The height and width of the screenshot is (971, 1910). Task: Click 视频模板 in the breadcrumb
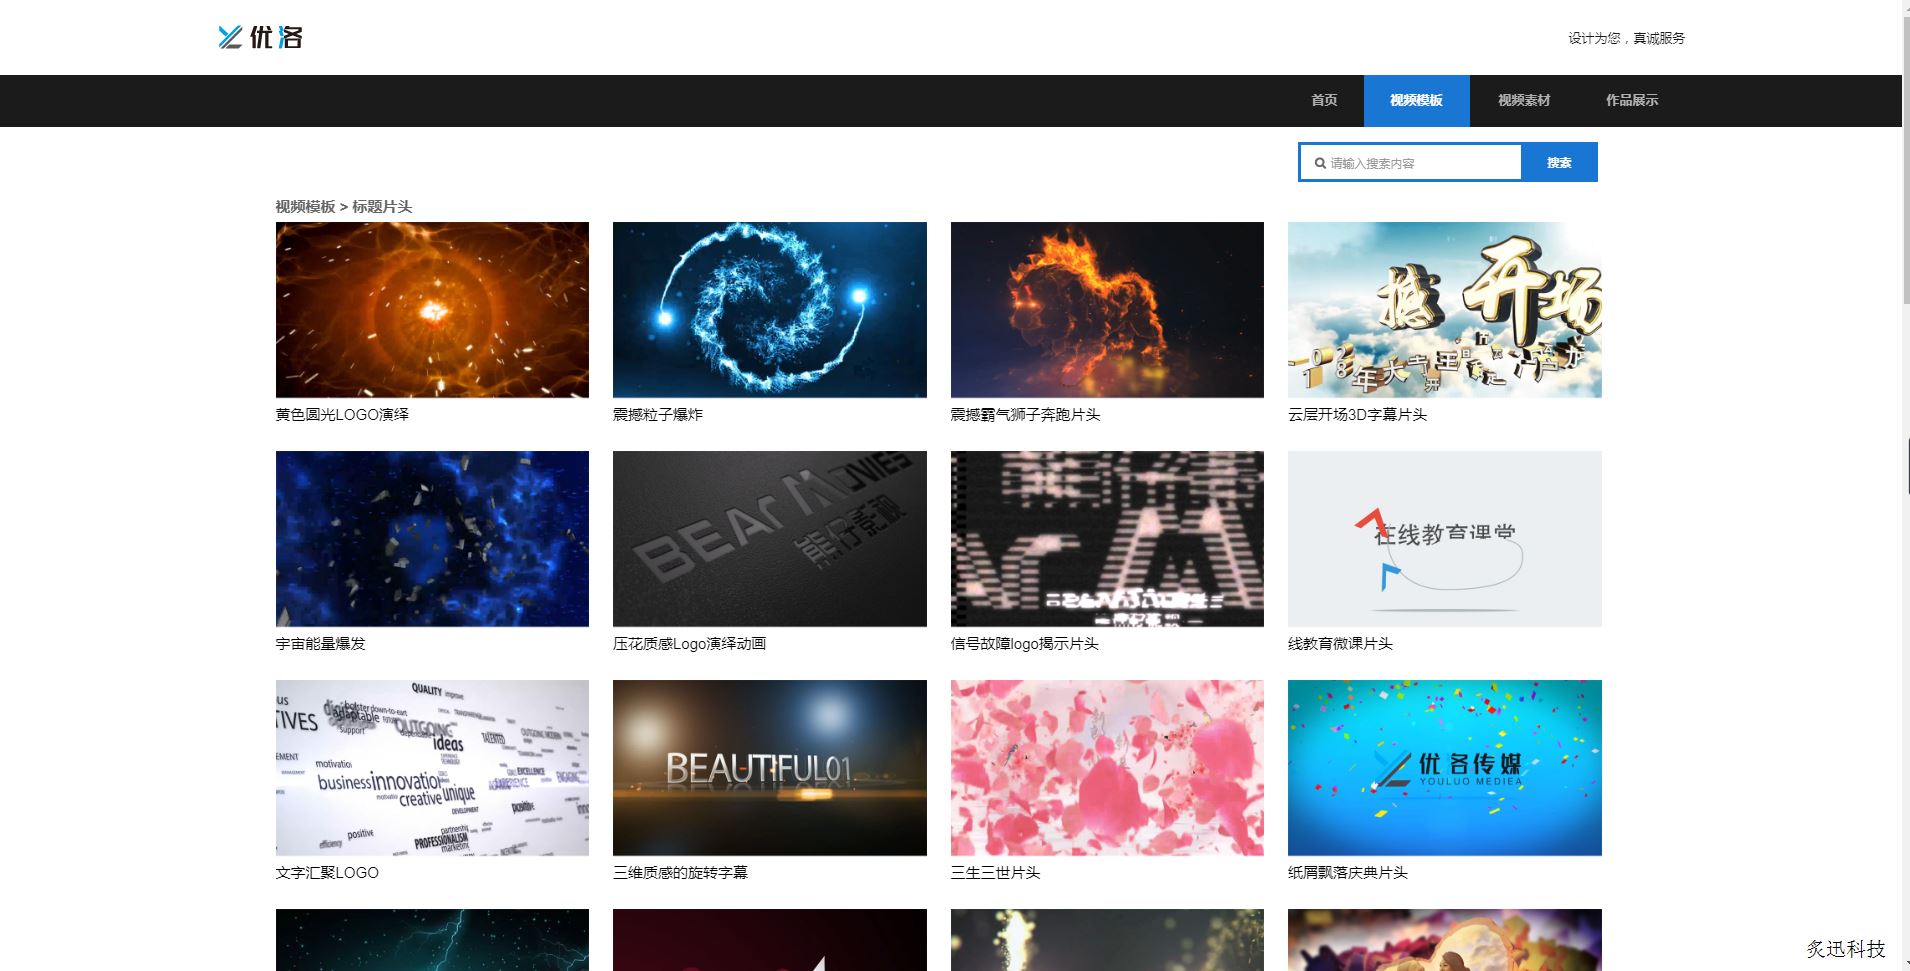pyautogui.click(x=305, y=207)
